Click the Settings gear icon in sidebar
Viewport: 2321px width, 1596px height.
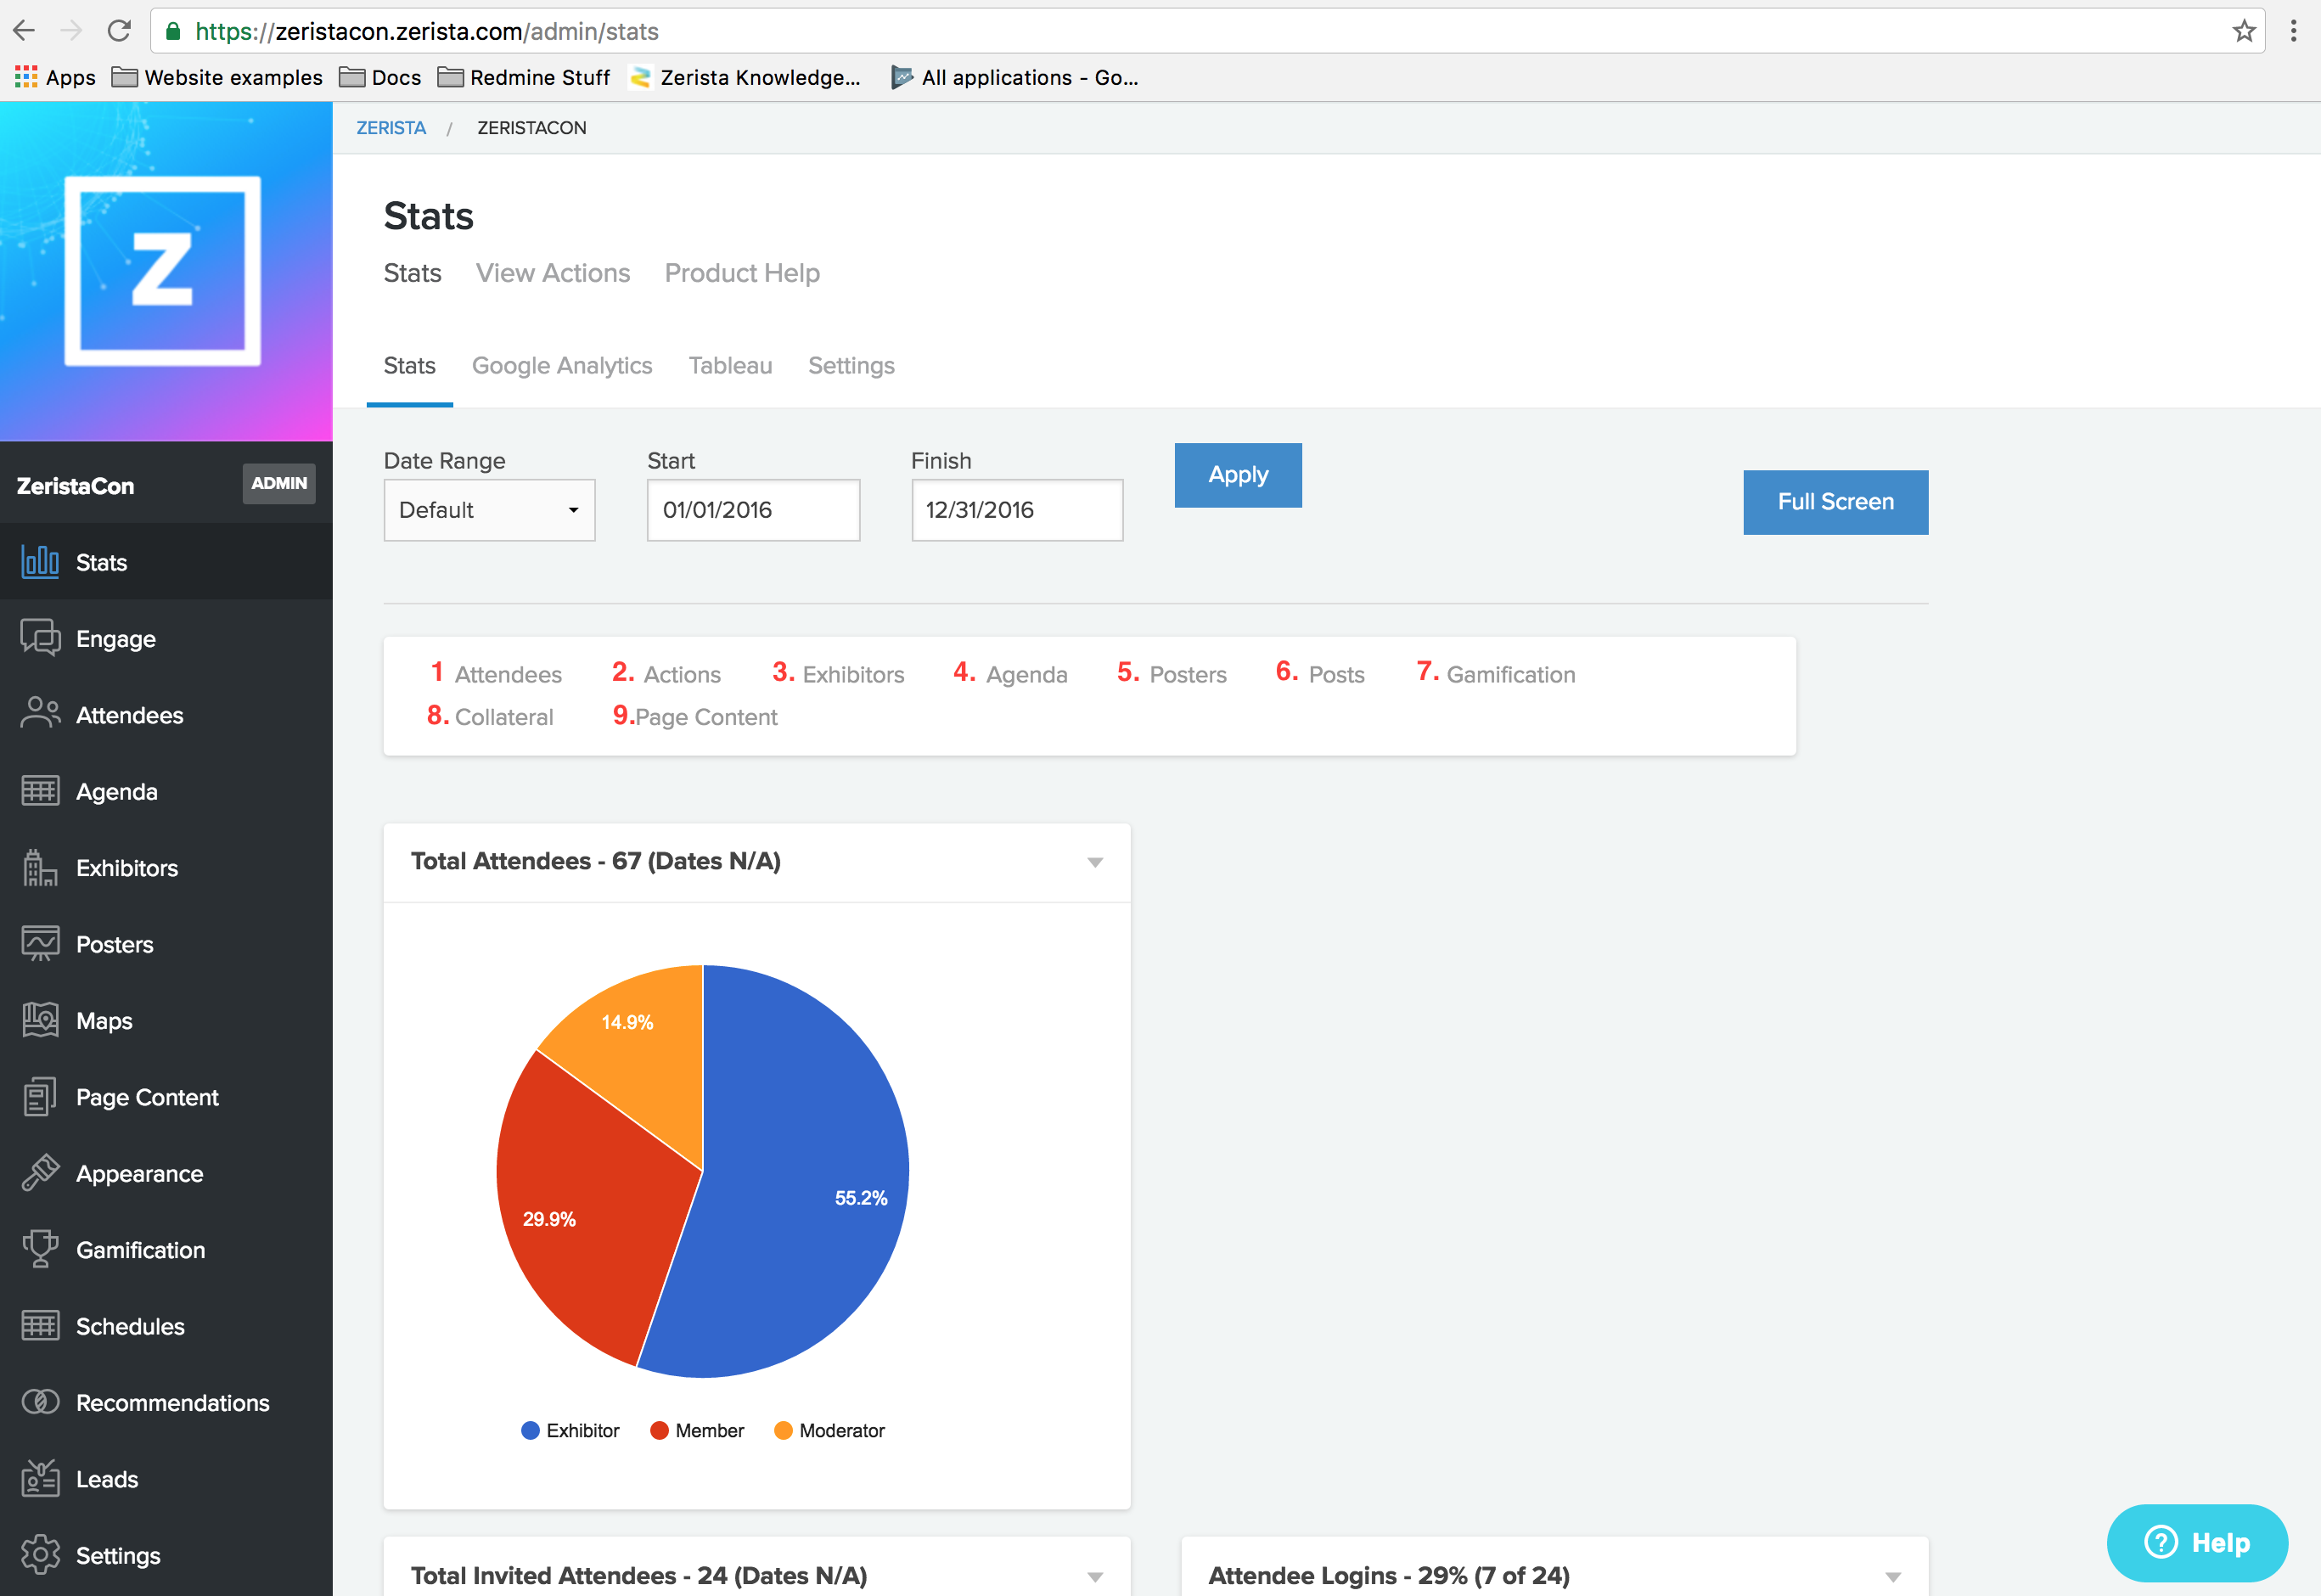click(40, 1555)
